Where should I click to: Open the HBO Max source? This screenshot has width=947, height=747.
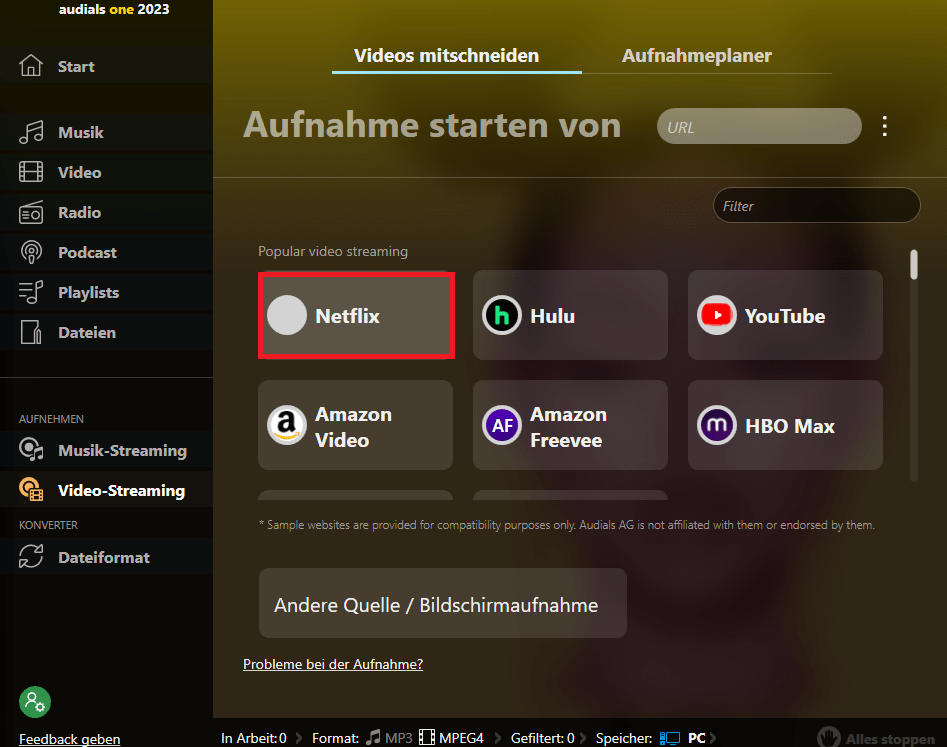click(x=785, y=425)
